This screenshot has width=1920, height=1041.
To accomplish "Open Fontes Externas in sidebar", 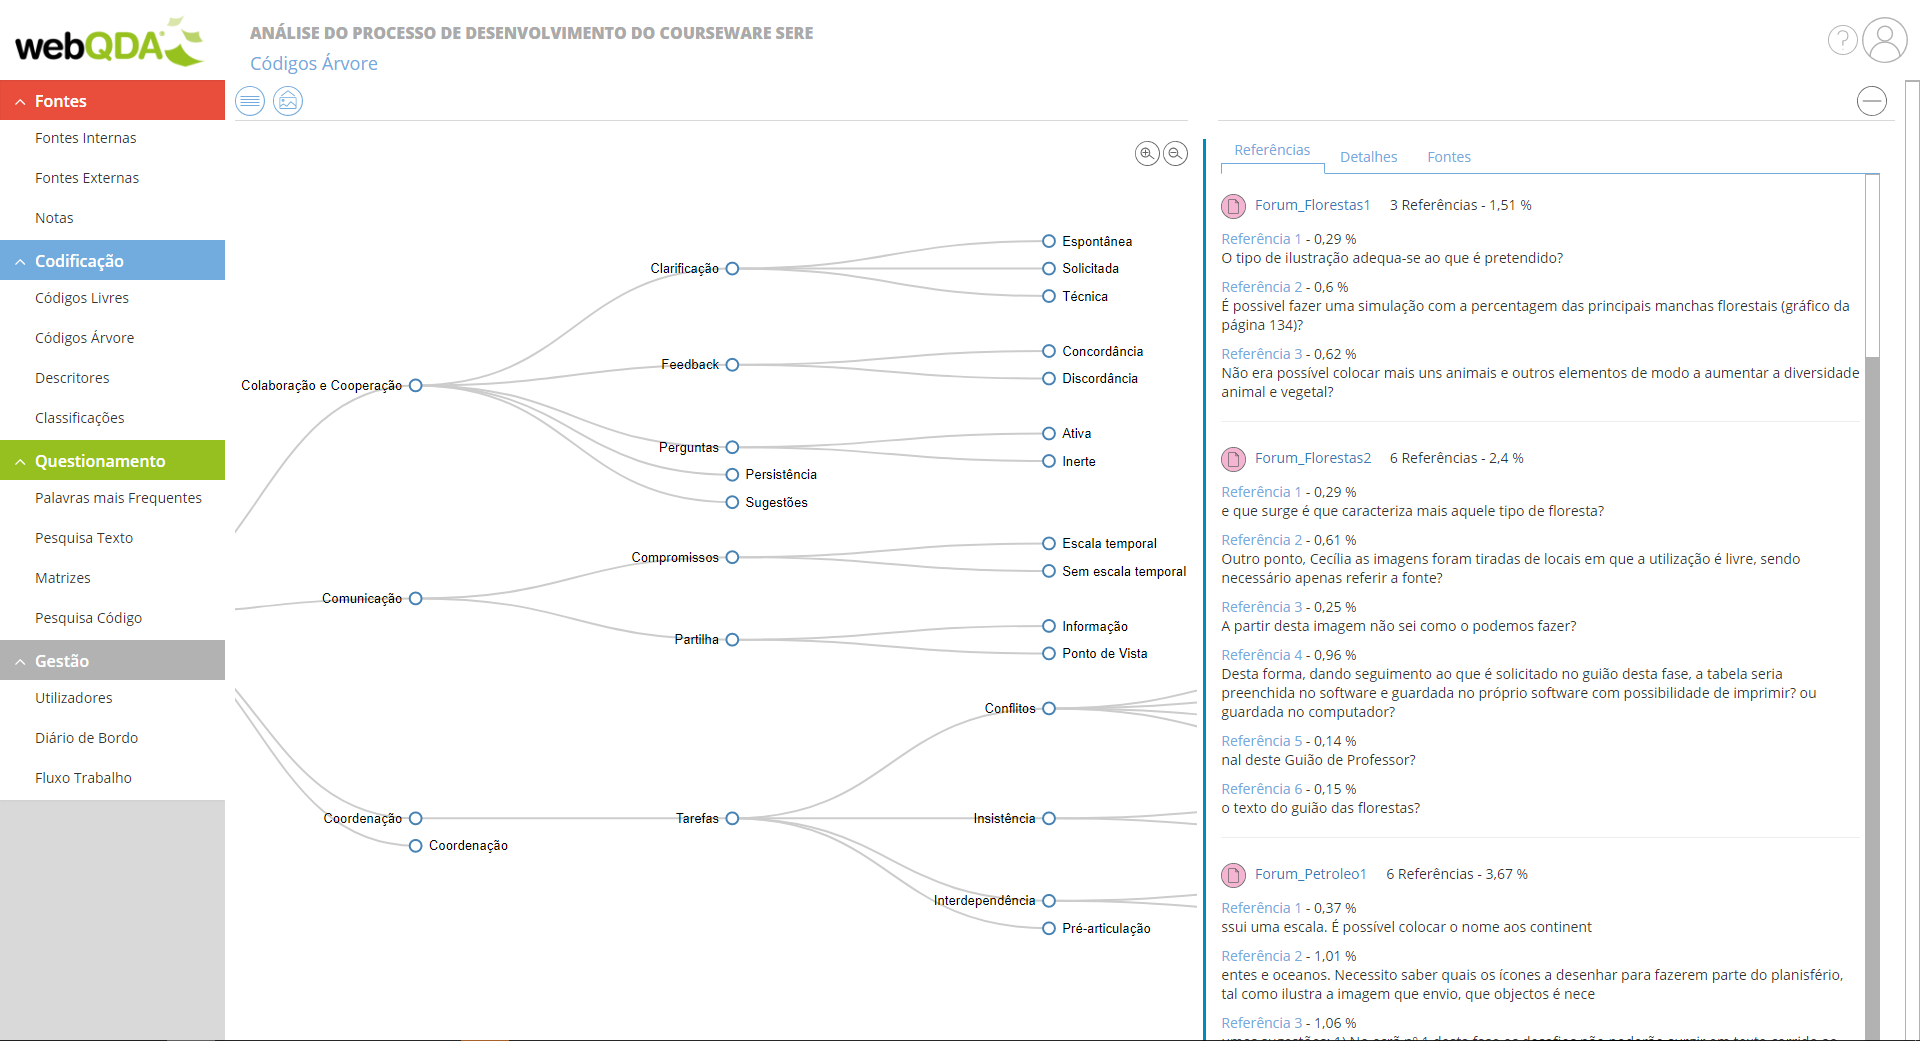I will point(87,178).
